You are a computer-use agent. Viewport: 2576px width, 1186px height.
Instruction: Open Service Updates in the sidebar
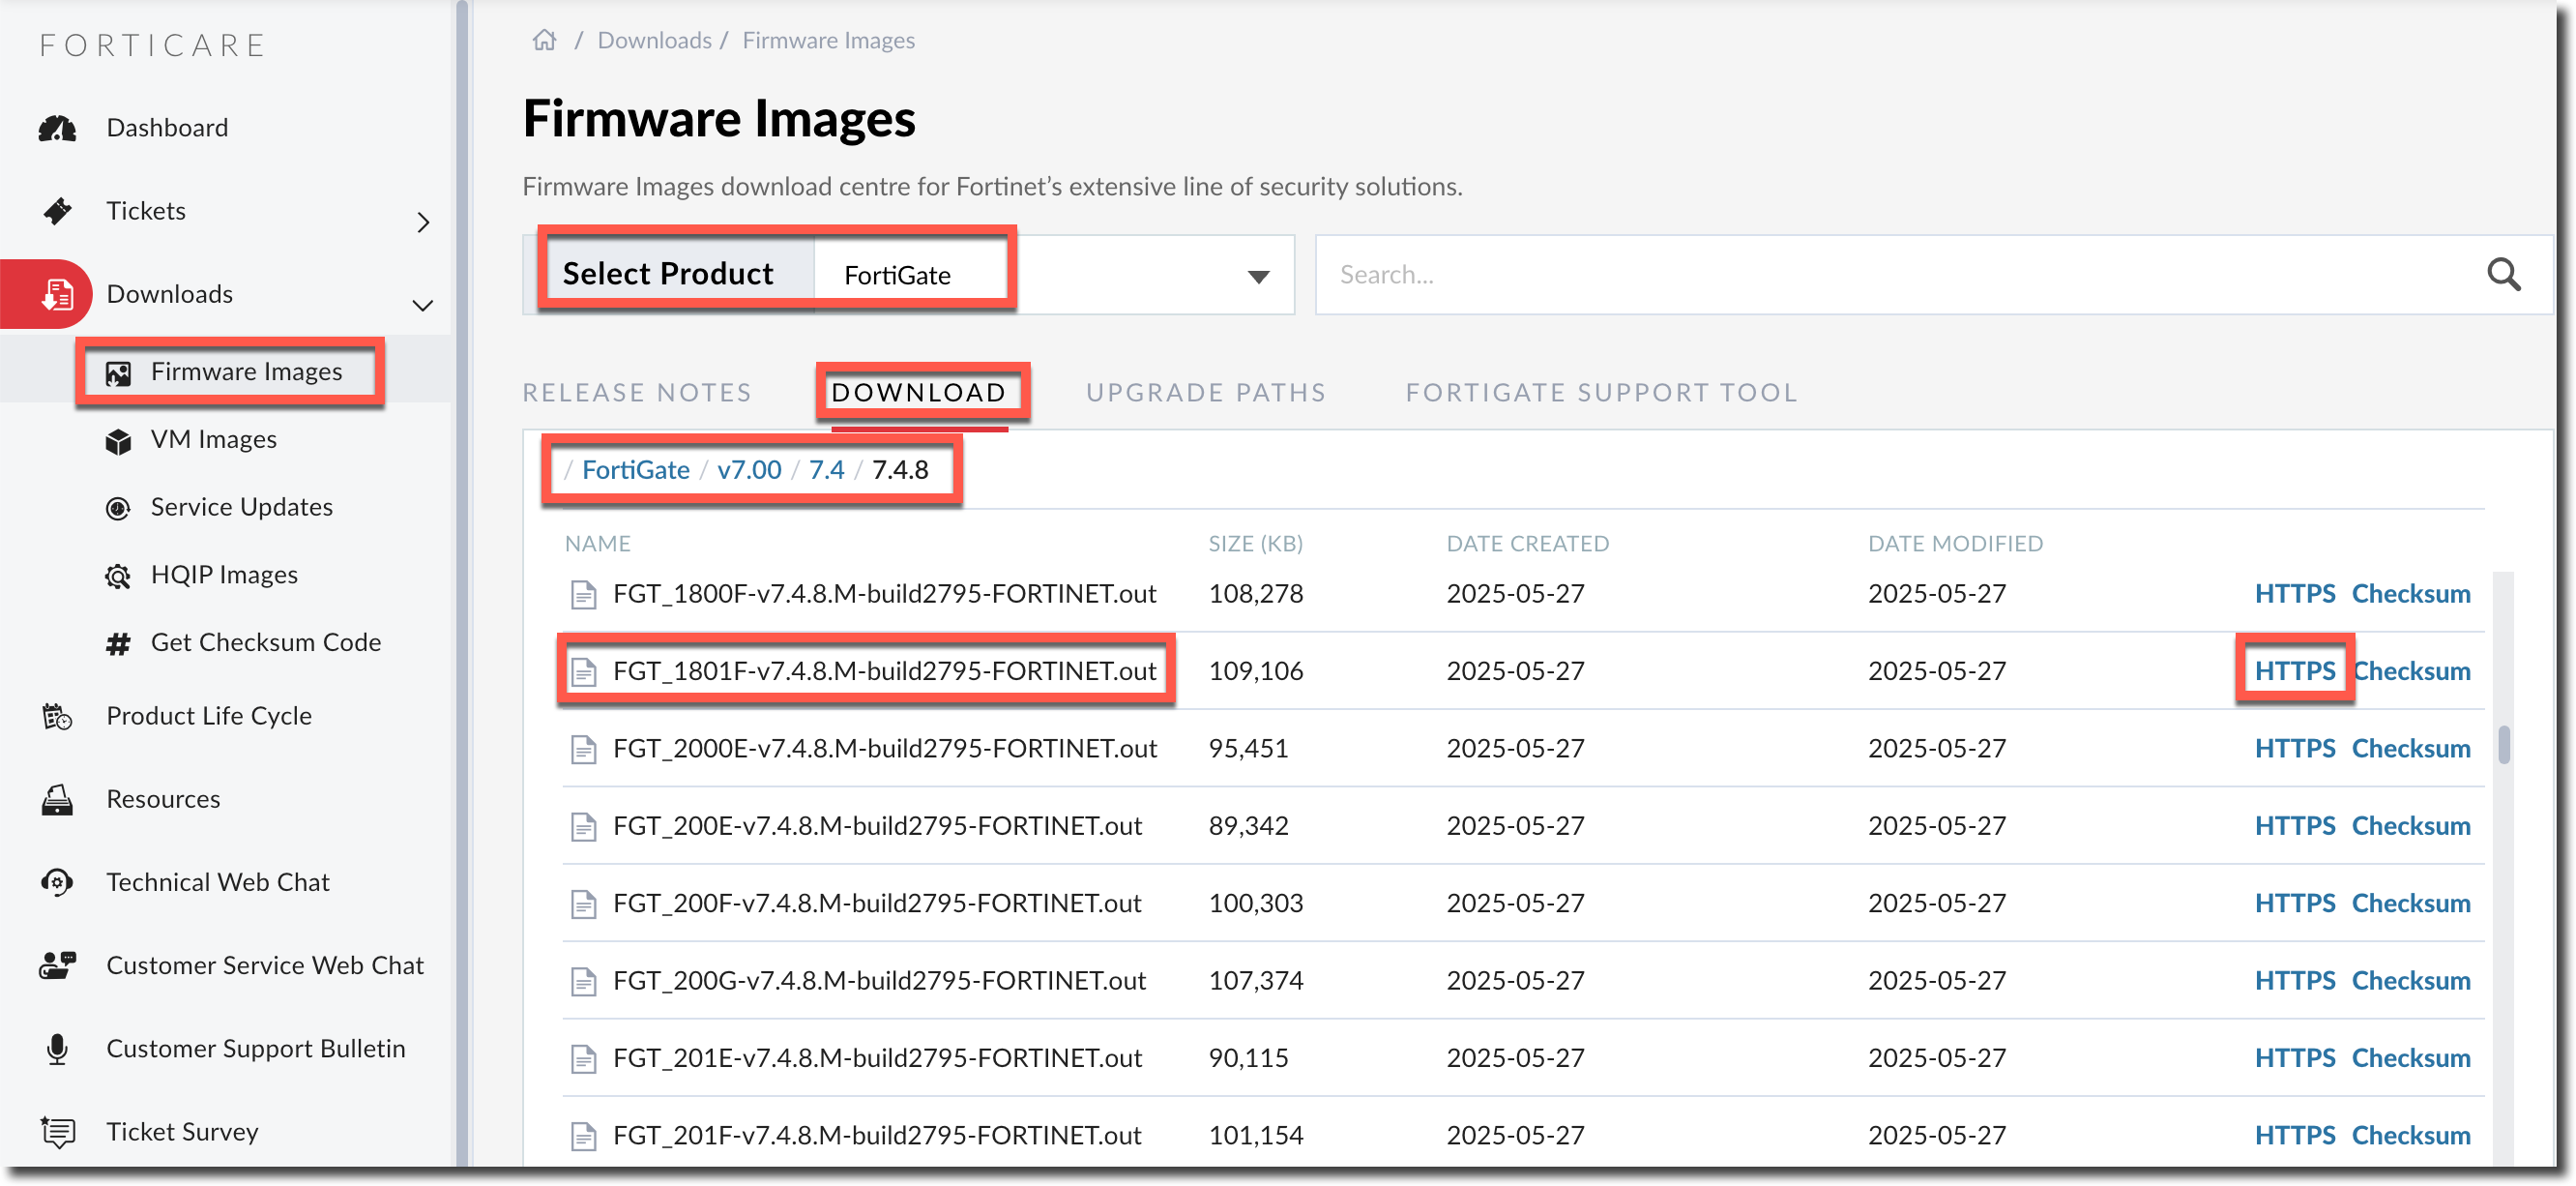[242, 508]
